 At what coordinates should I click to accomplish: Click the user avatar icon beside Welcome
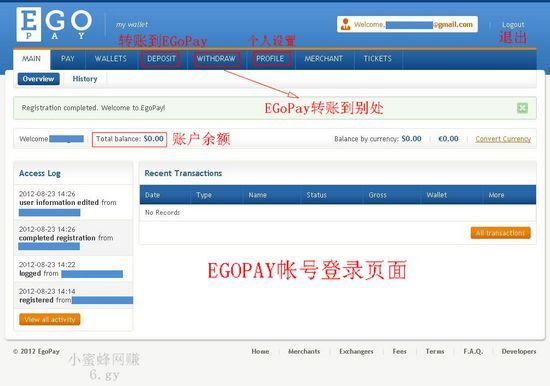[x=346, y=24]
